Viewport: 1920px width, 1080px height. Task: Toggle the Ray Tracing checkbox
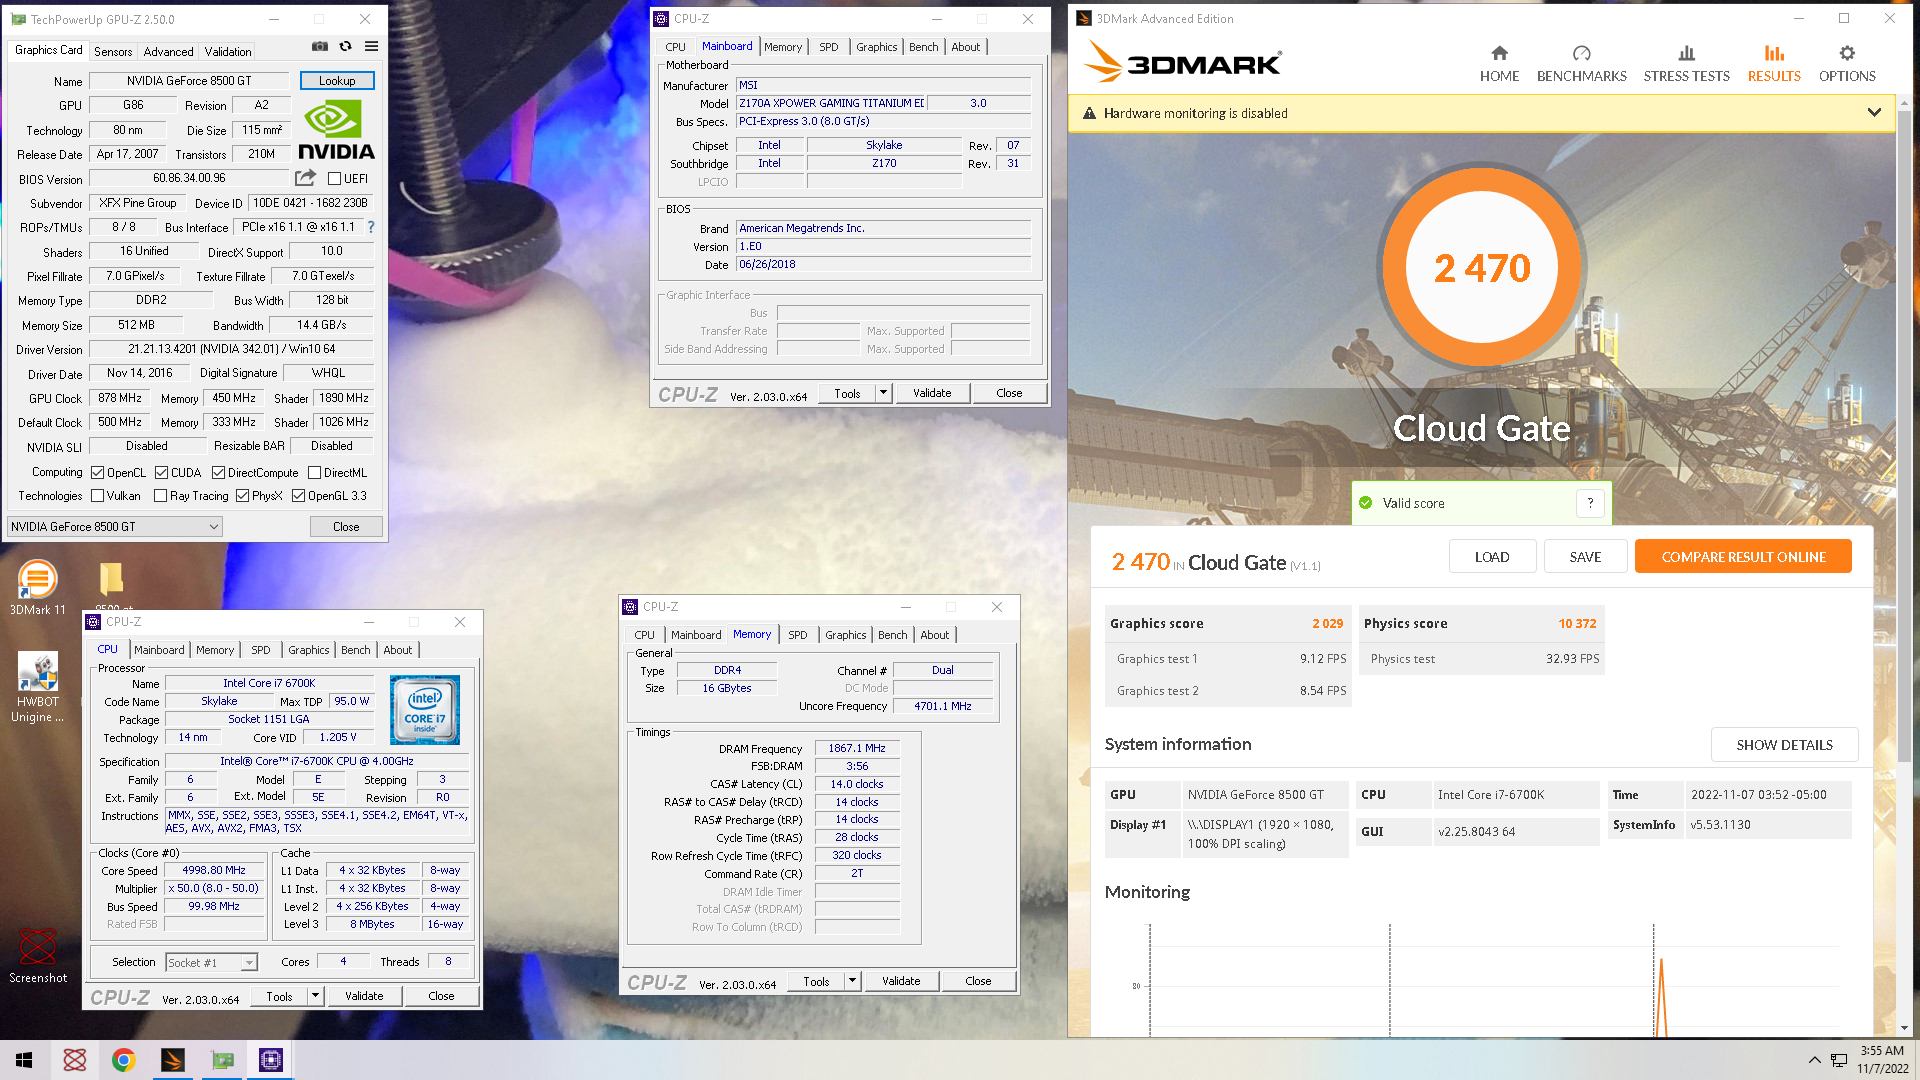point(161,496)
